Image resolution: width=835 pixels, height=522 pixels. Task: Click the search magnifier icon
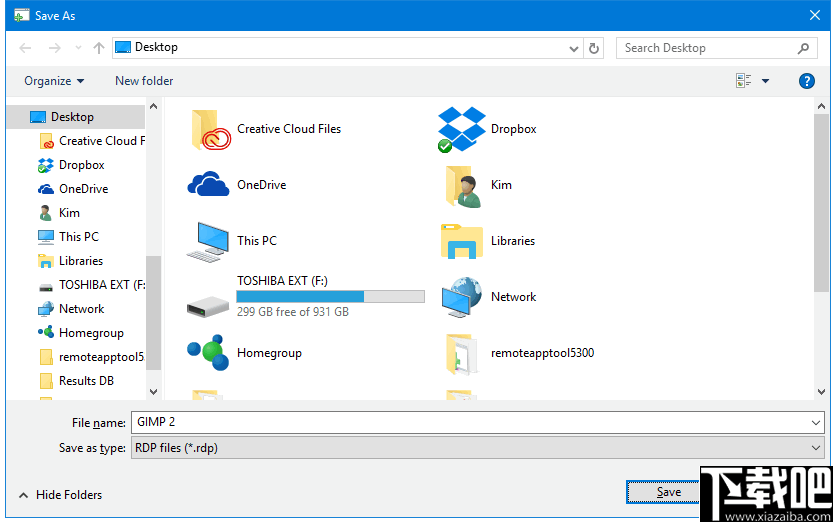804,48
